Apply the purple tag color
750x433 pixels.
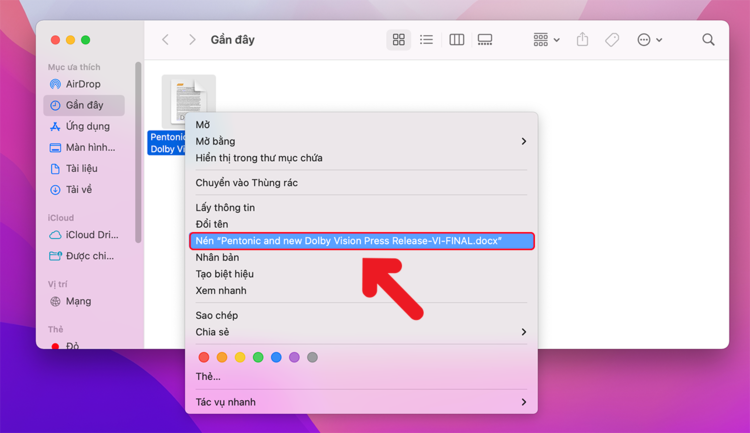point(294,357)
